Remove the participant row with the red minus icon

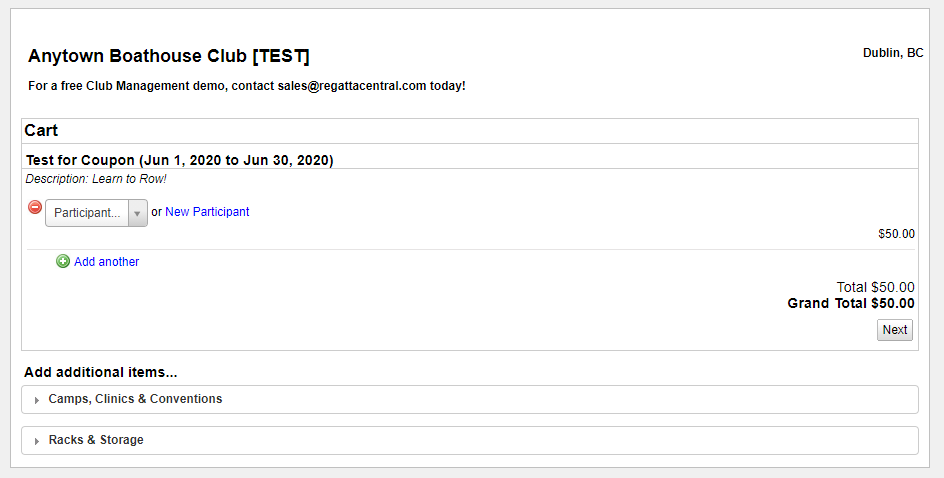coord(35,207)
